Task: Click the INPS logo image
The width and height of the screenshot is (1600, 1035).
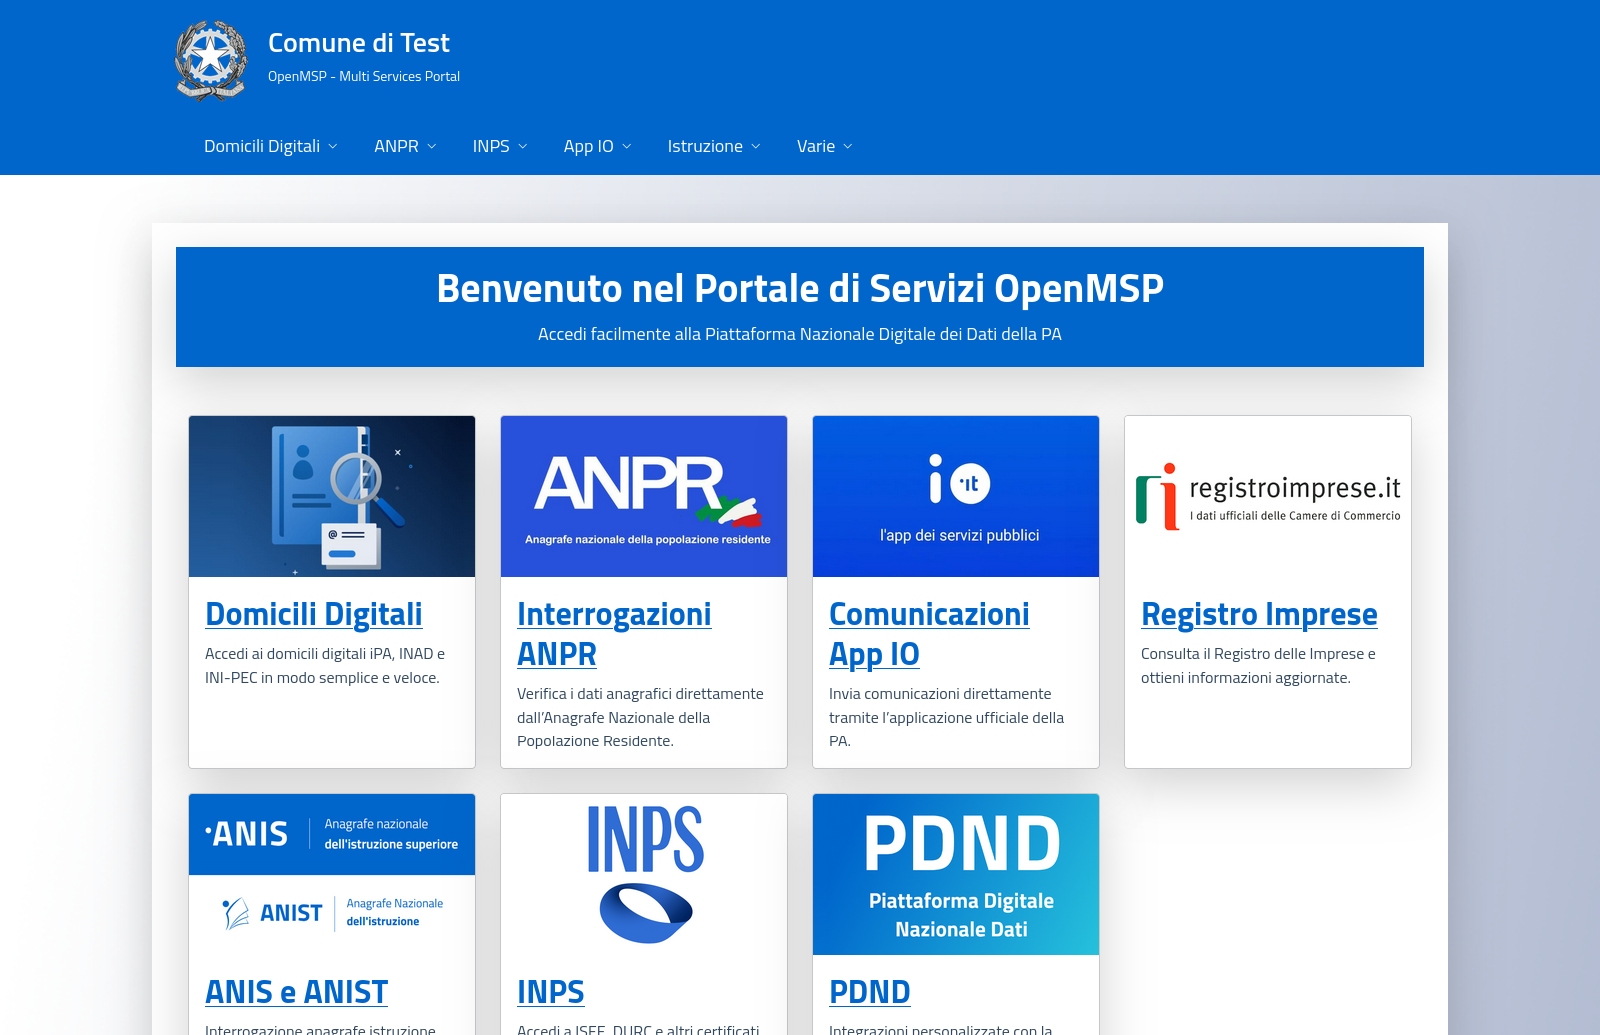Action: pos(643,872)
